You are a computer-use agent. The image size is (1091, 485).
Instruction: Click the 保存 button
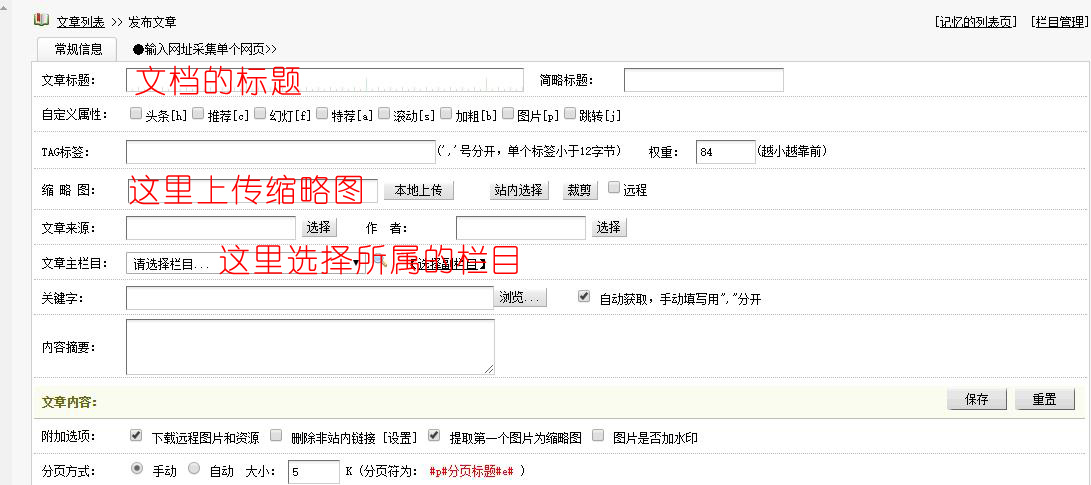977,399
